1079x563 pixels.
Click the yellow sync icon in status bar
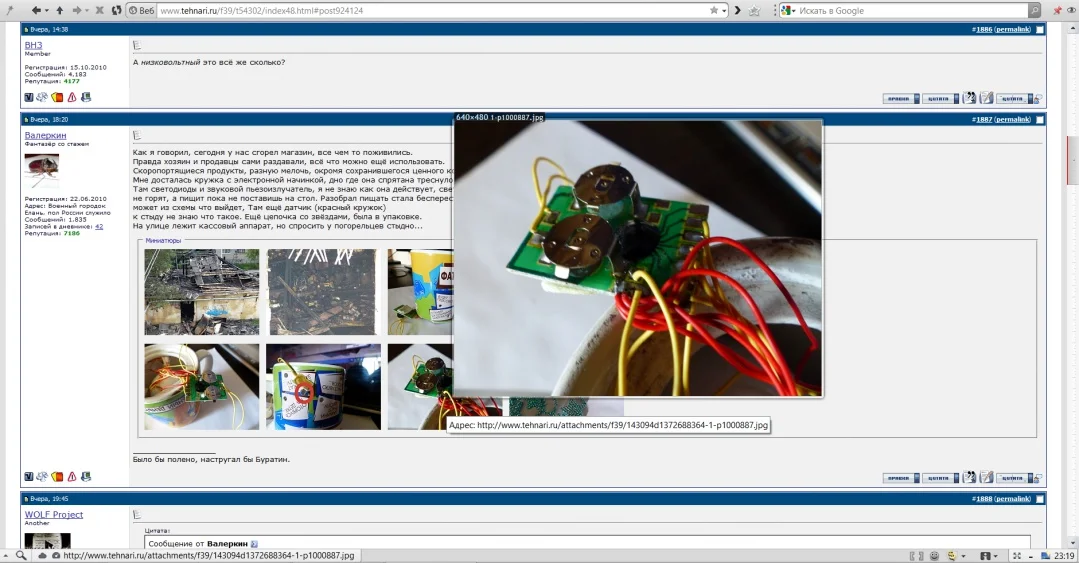tap(952, 555)
